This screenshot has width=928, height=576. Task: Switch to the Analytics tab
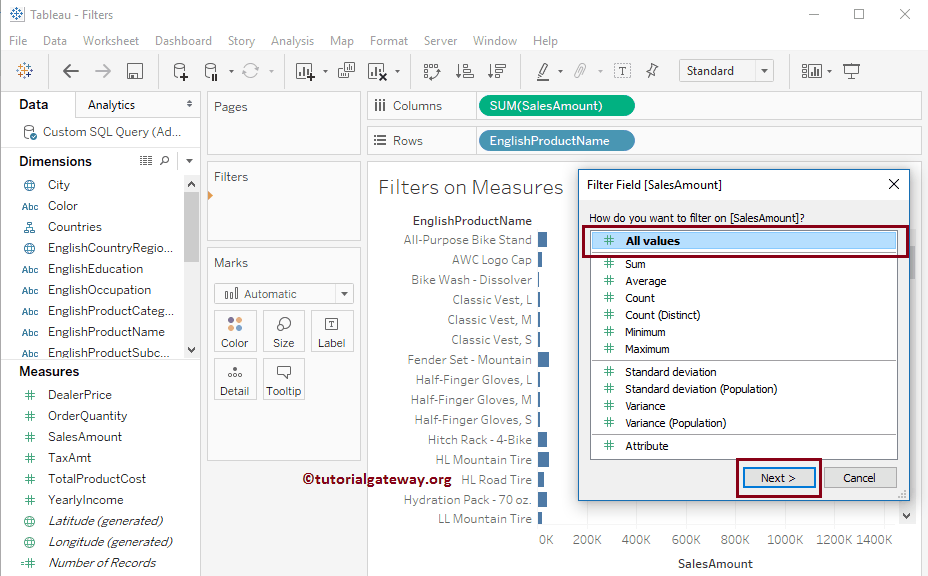[112, 105]
